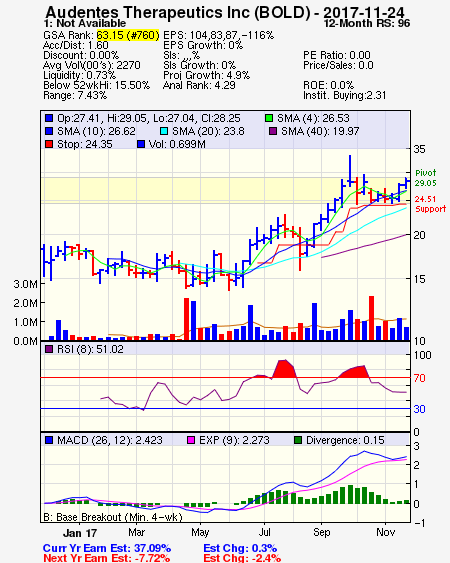Click the Below 52wkHi: 15.50% line
The width and height of the screenshot is (450, 563).
(x=96, y=85)
